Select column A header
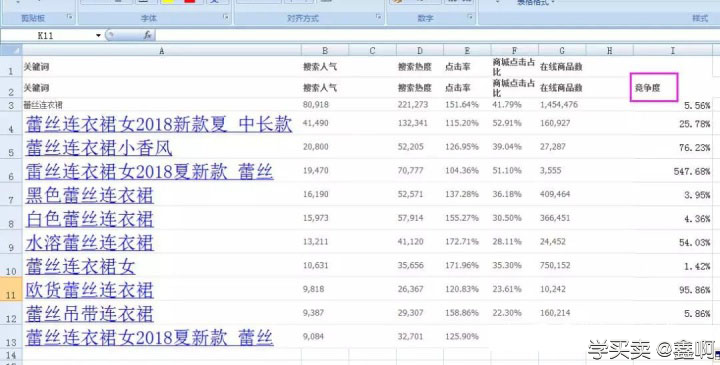720x365 pixels. [162, 51]
